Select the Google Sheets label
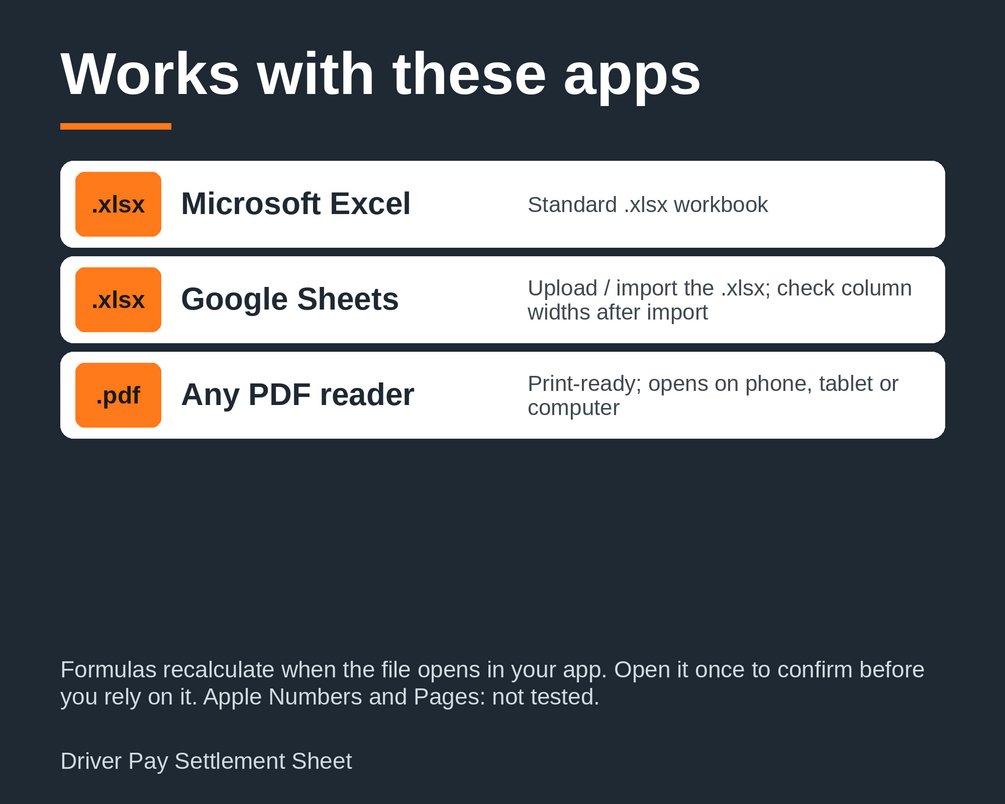Screen dimensions: 1005x804 [290, 299]
